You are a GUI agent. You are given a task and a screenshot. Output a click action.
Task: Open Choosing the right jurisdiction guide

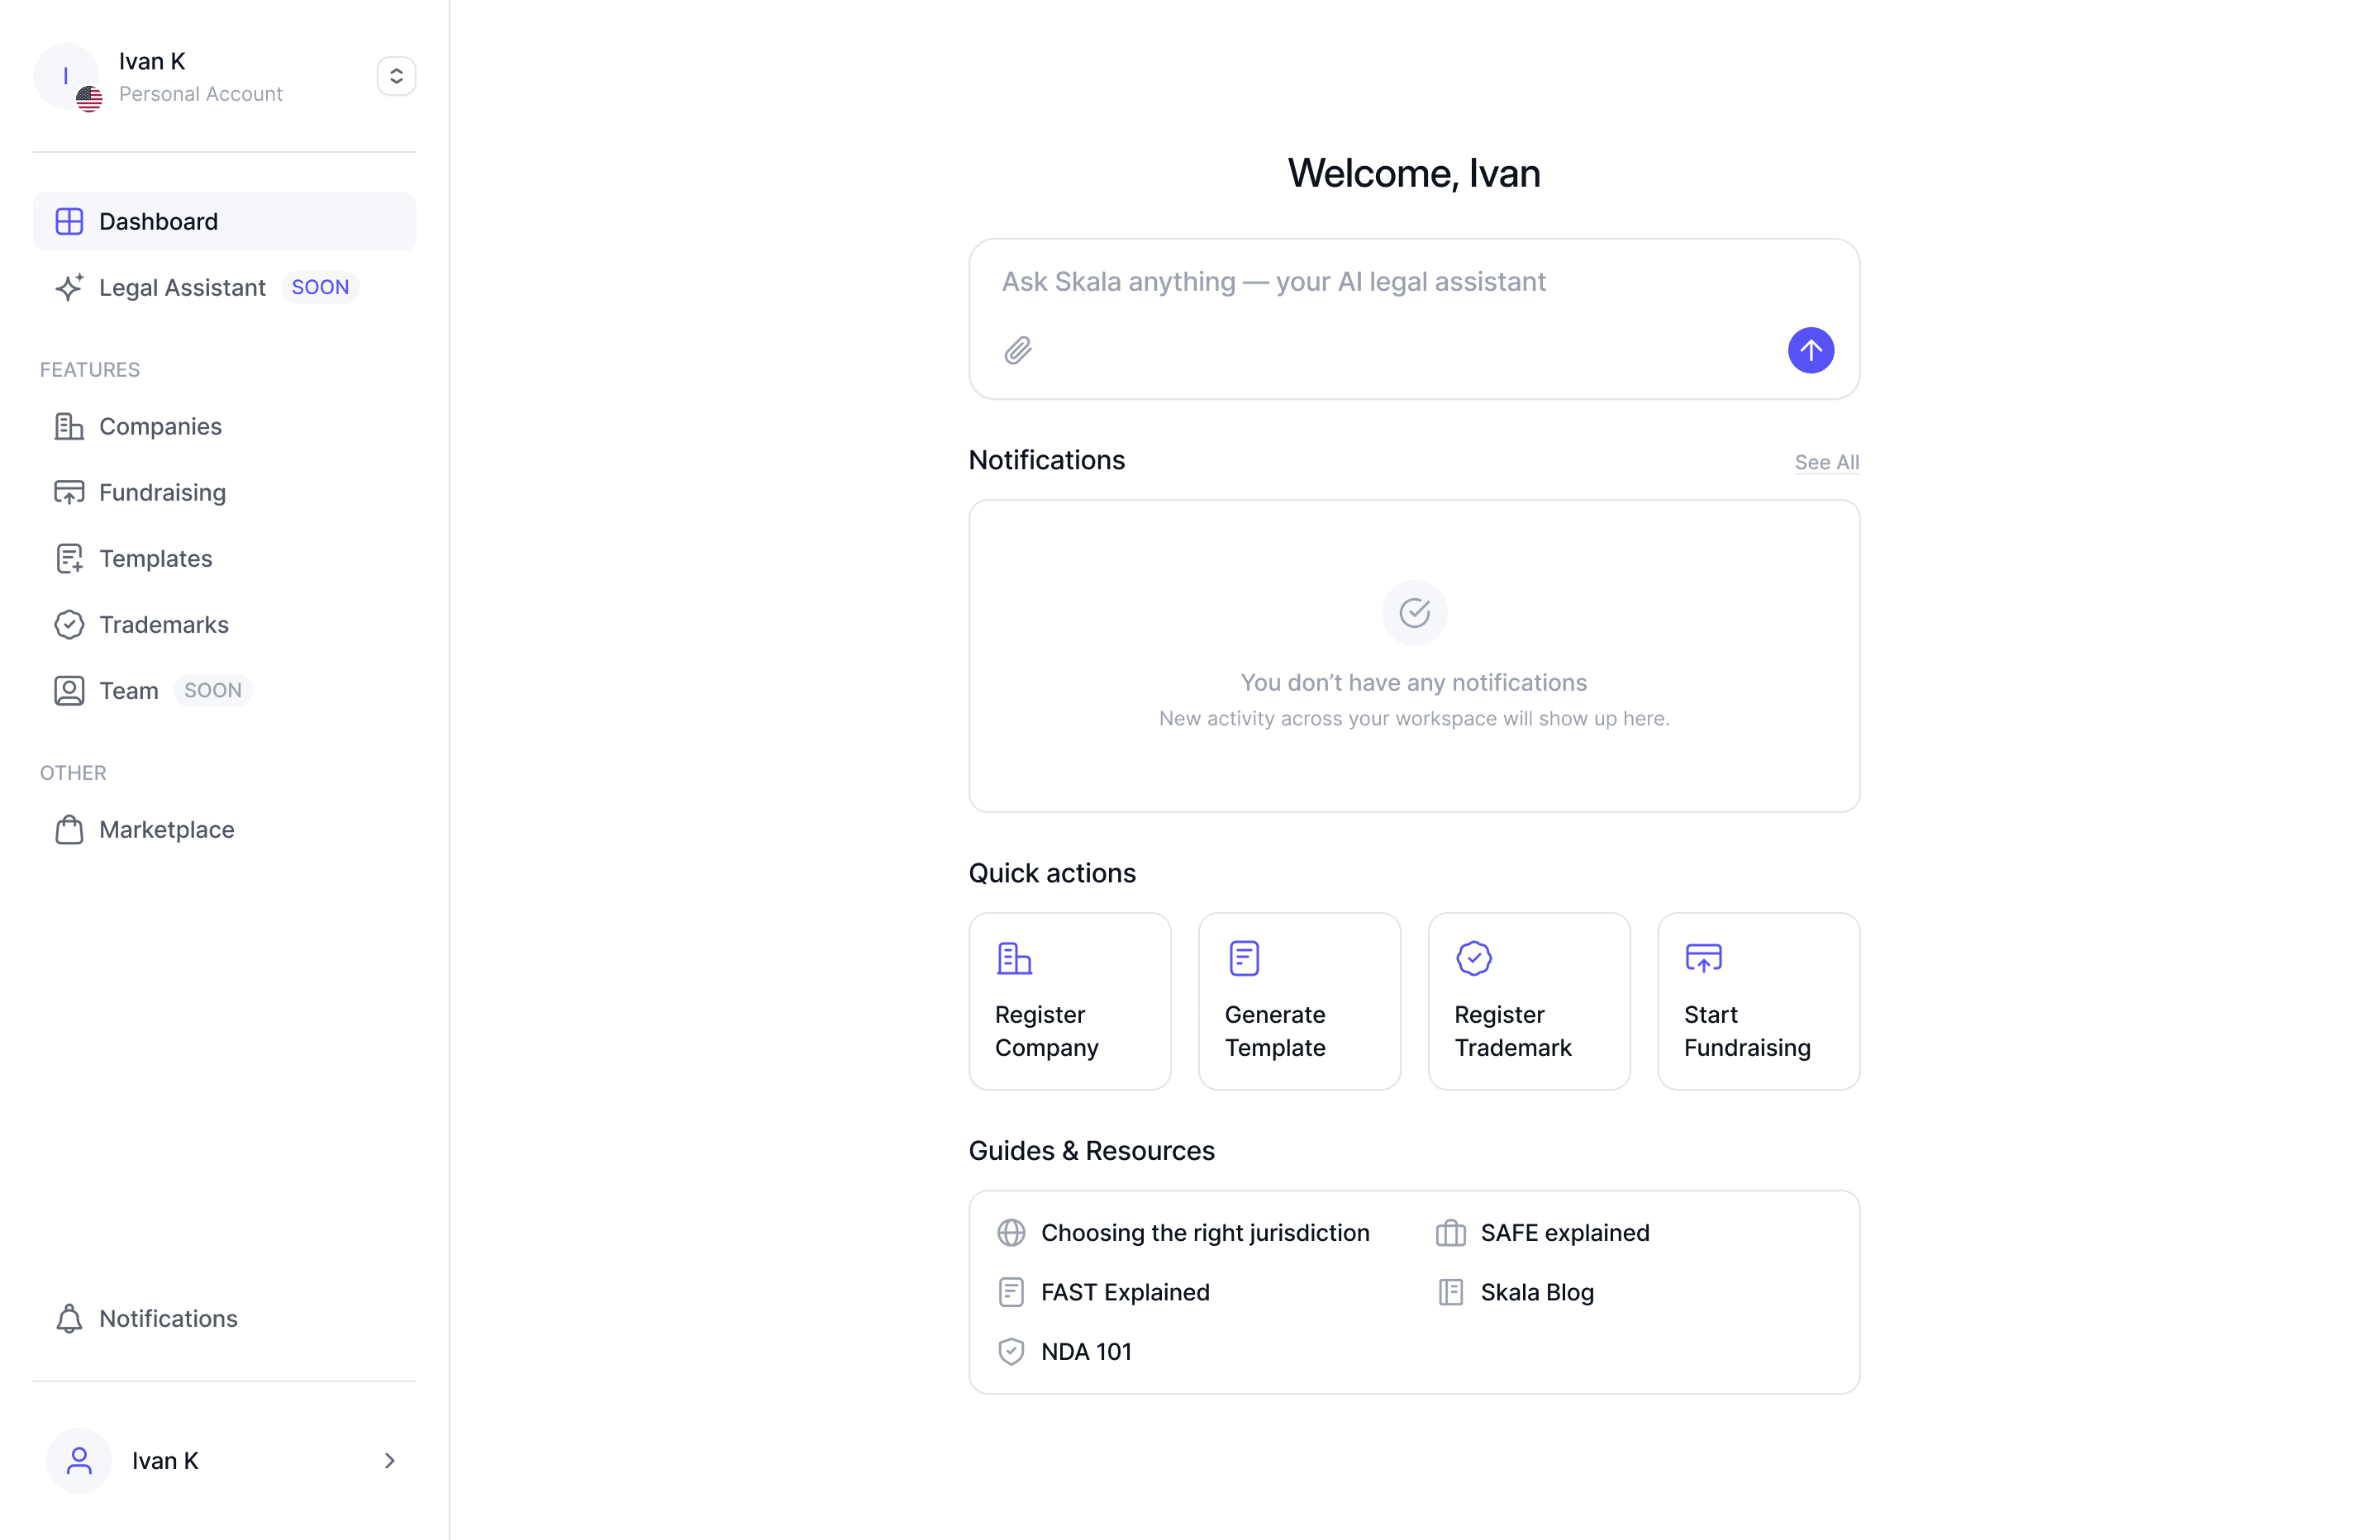pyautogui.click(x=1204, y=1233)
